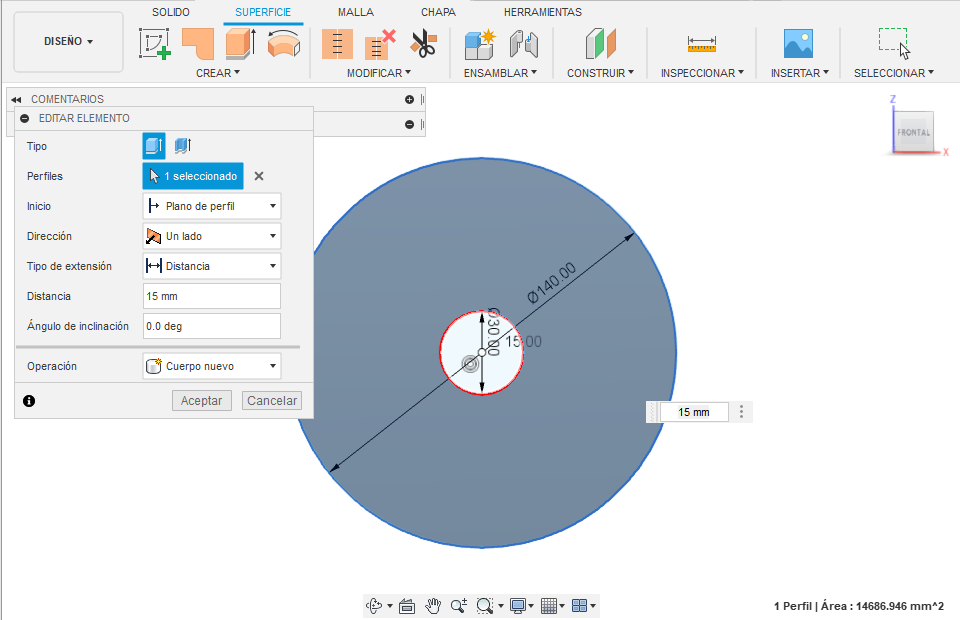Expand the Inspeccionar menu
This screenshot has width=960, height=620.
point(702,73)
